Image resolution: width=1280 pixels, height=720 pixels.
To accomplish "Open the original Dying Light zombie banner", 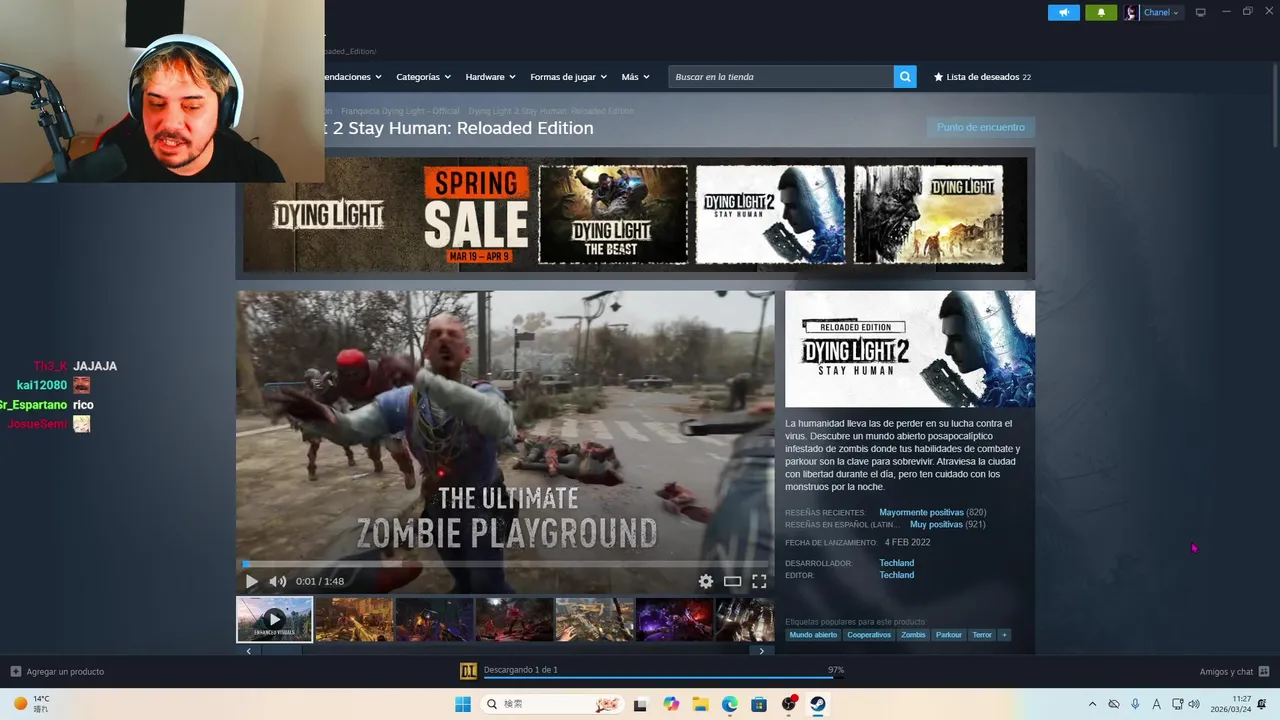I will [x=928, y=215].
